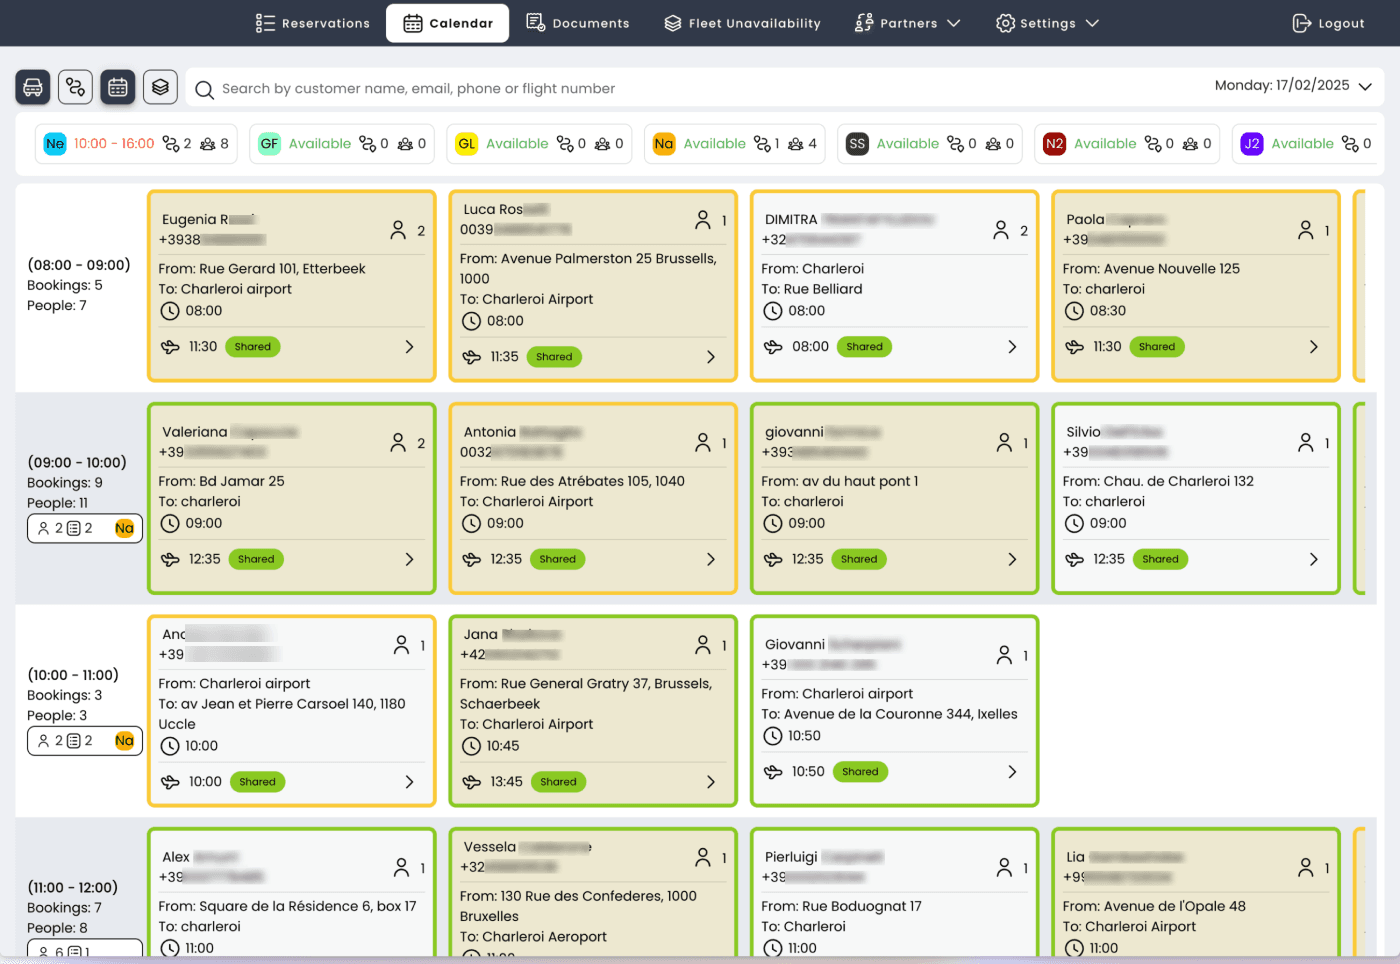Open the Fleet Unavailability tab
The width and height of the screenshot is (1400, 964).
point(743,23)
